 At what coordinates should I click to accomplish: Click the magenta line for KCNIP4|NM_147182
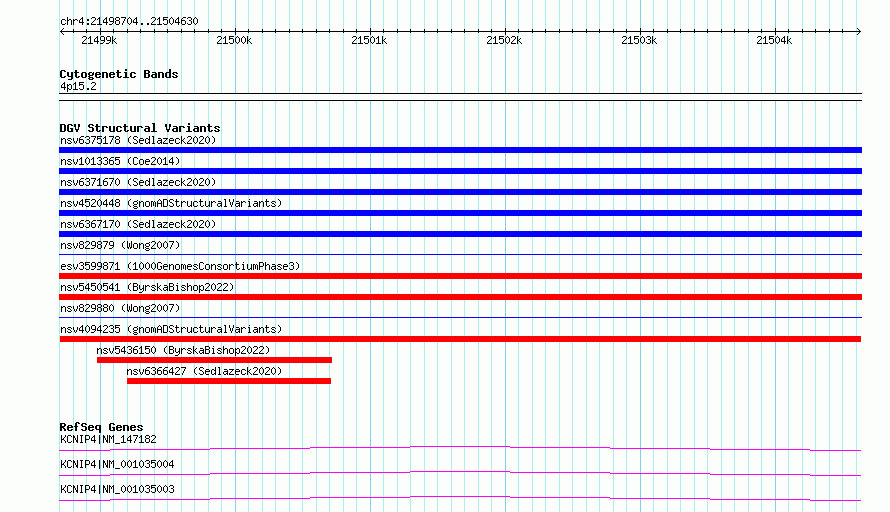tap(460, 448)
